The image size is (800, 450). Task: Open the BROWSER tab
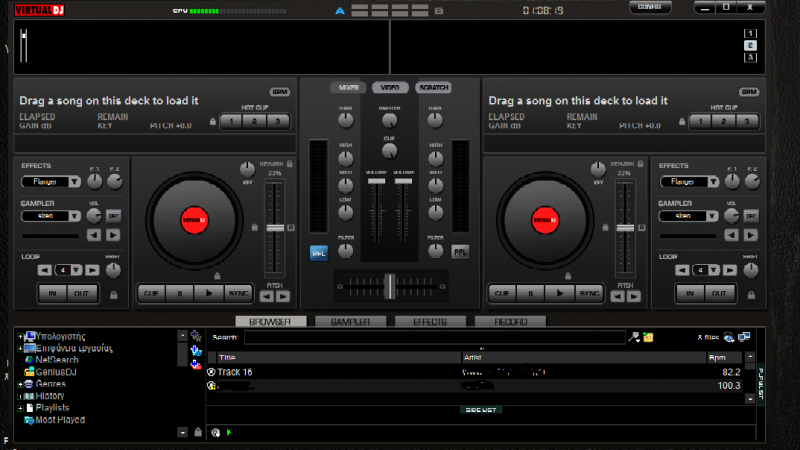[x=270, y=322]
